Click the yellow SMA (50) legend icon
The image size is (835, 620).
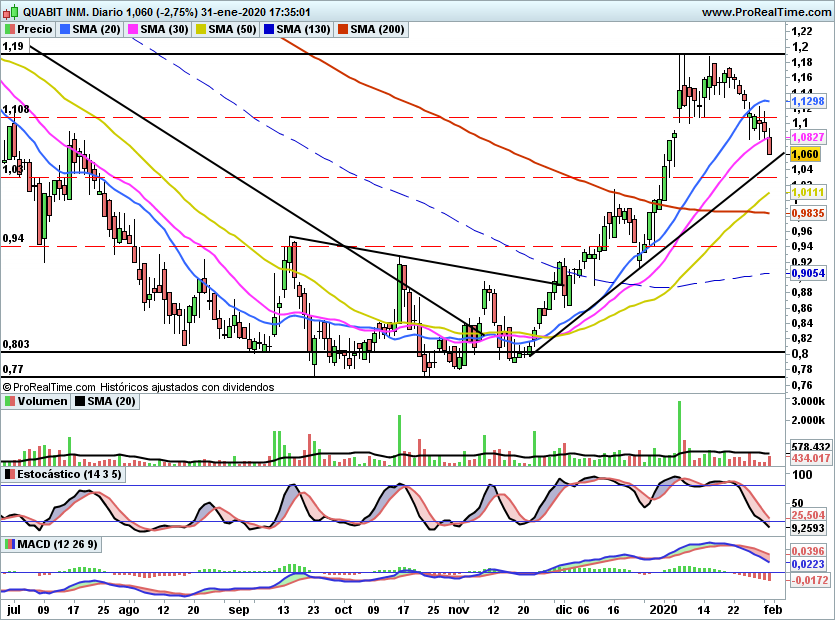(201, 29)
